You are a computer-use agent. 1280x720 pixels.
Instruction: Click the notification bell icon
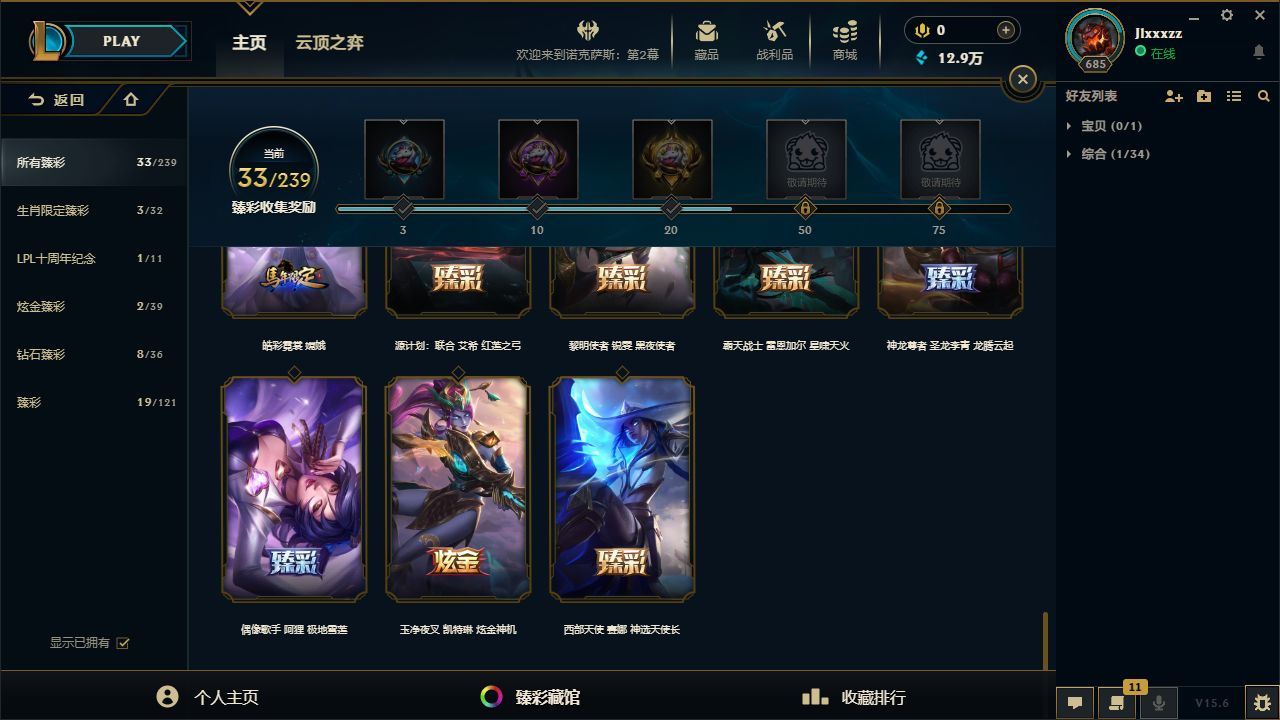(x=1258, y=51)
